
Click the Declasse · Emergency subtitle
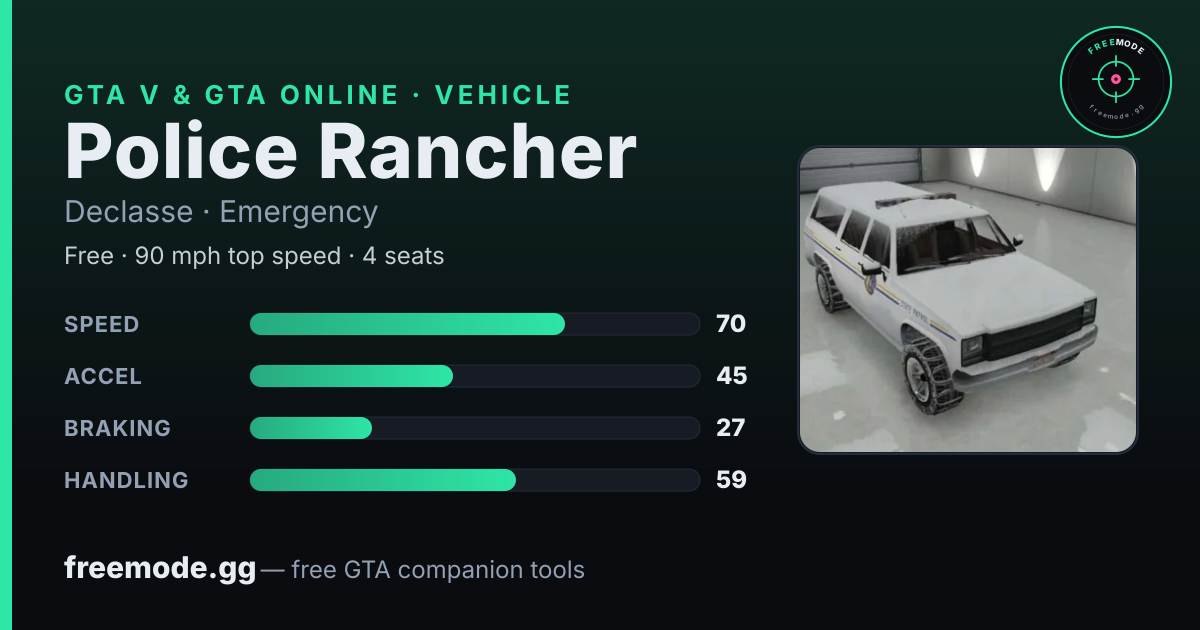click(x=221, y=212)
